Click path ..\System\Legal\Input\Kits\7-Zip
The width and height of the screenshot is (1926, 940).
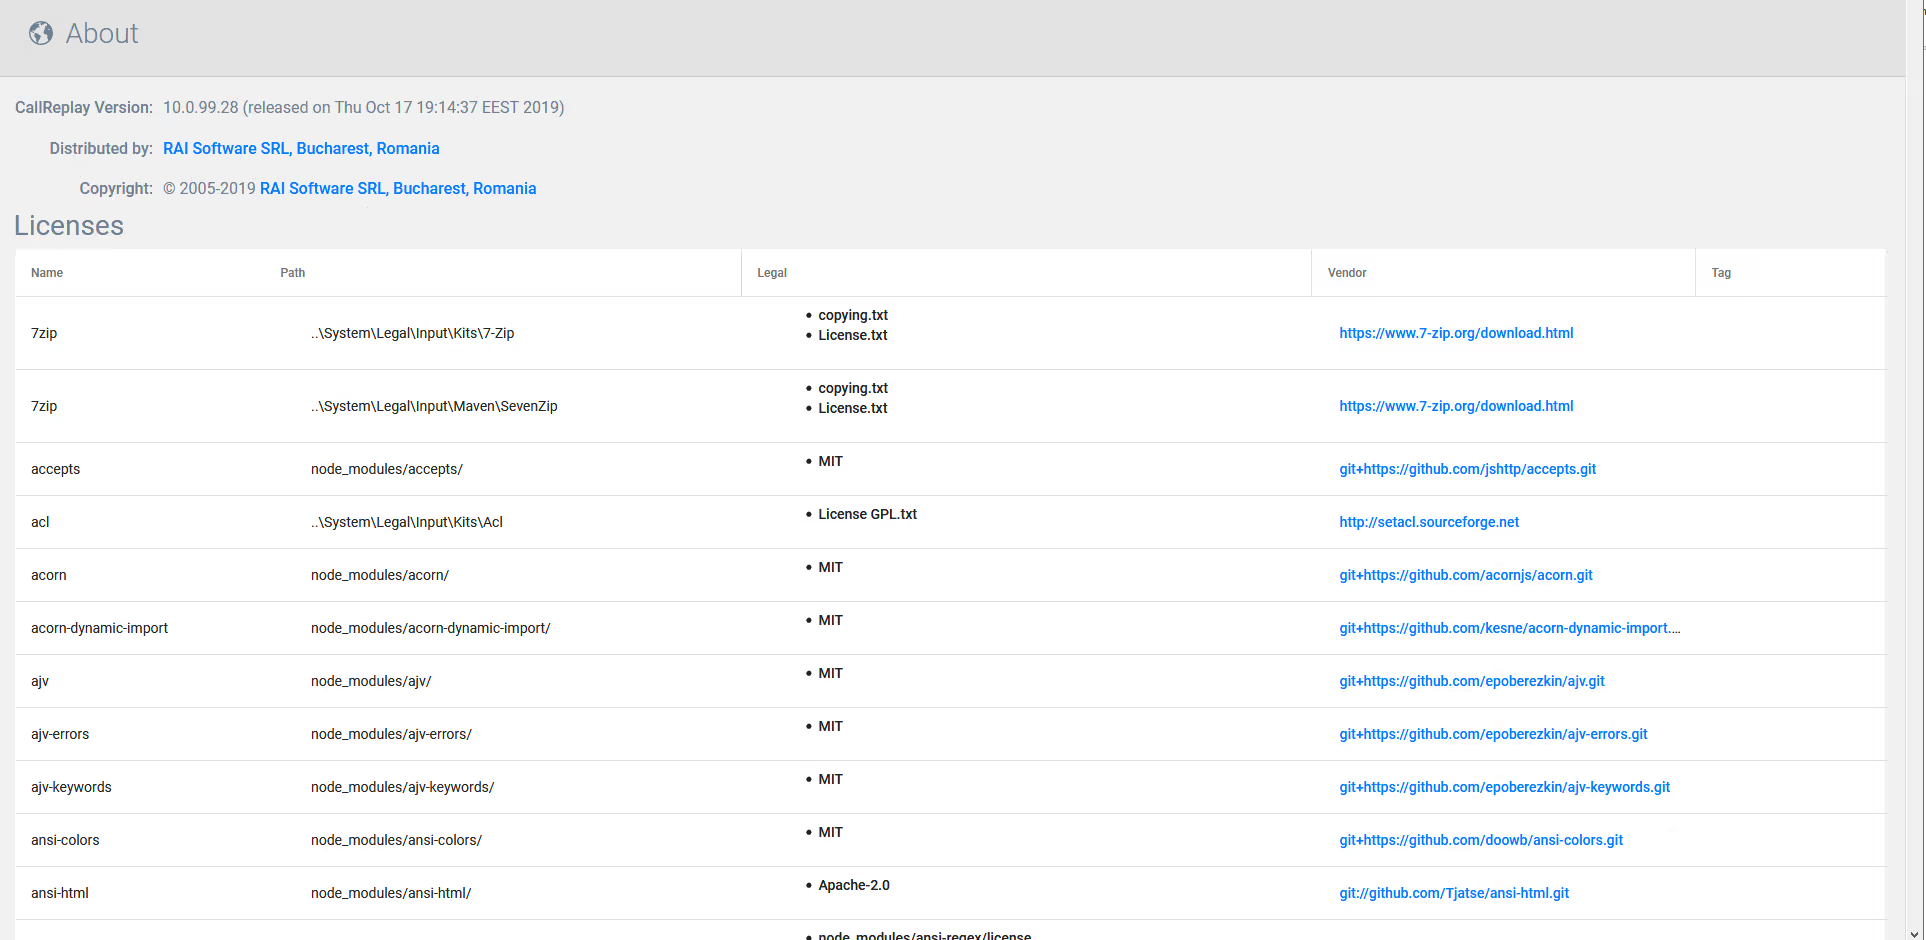[412, 333]
